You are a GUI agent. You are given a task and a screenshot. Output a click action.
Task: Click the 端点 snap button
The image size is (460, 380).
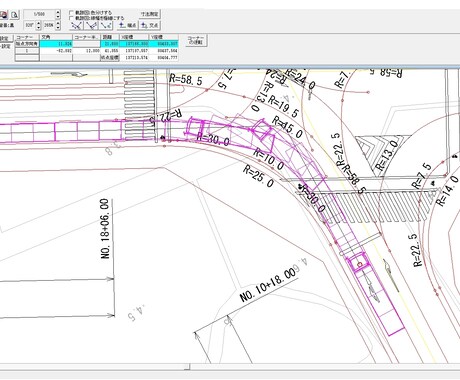(x=128, y=25)
